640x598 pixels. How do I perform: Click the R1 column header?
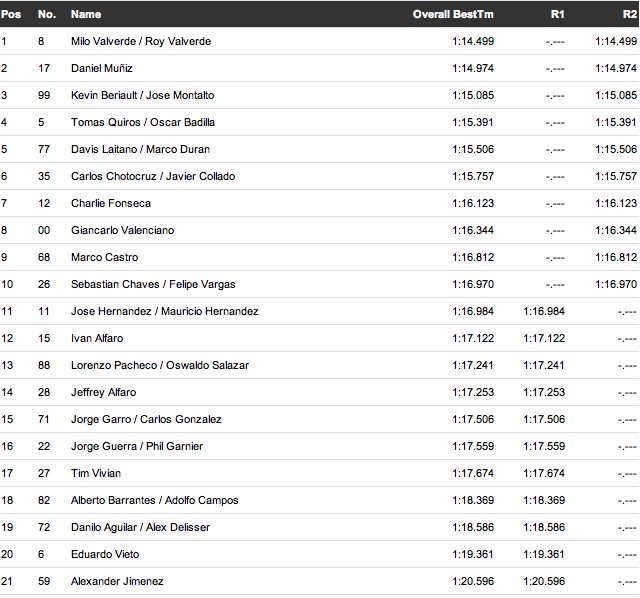pos(558,14)
